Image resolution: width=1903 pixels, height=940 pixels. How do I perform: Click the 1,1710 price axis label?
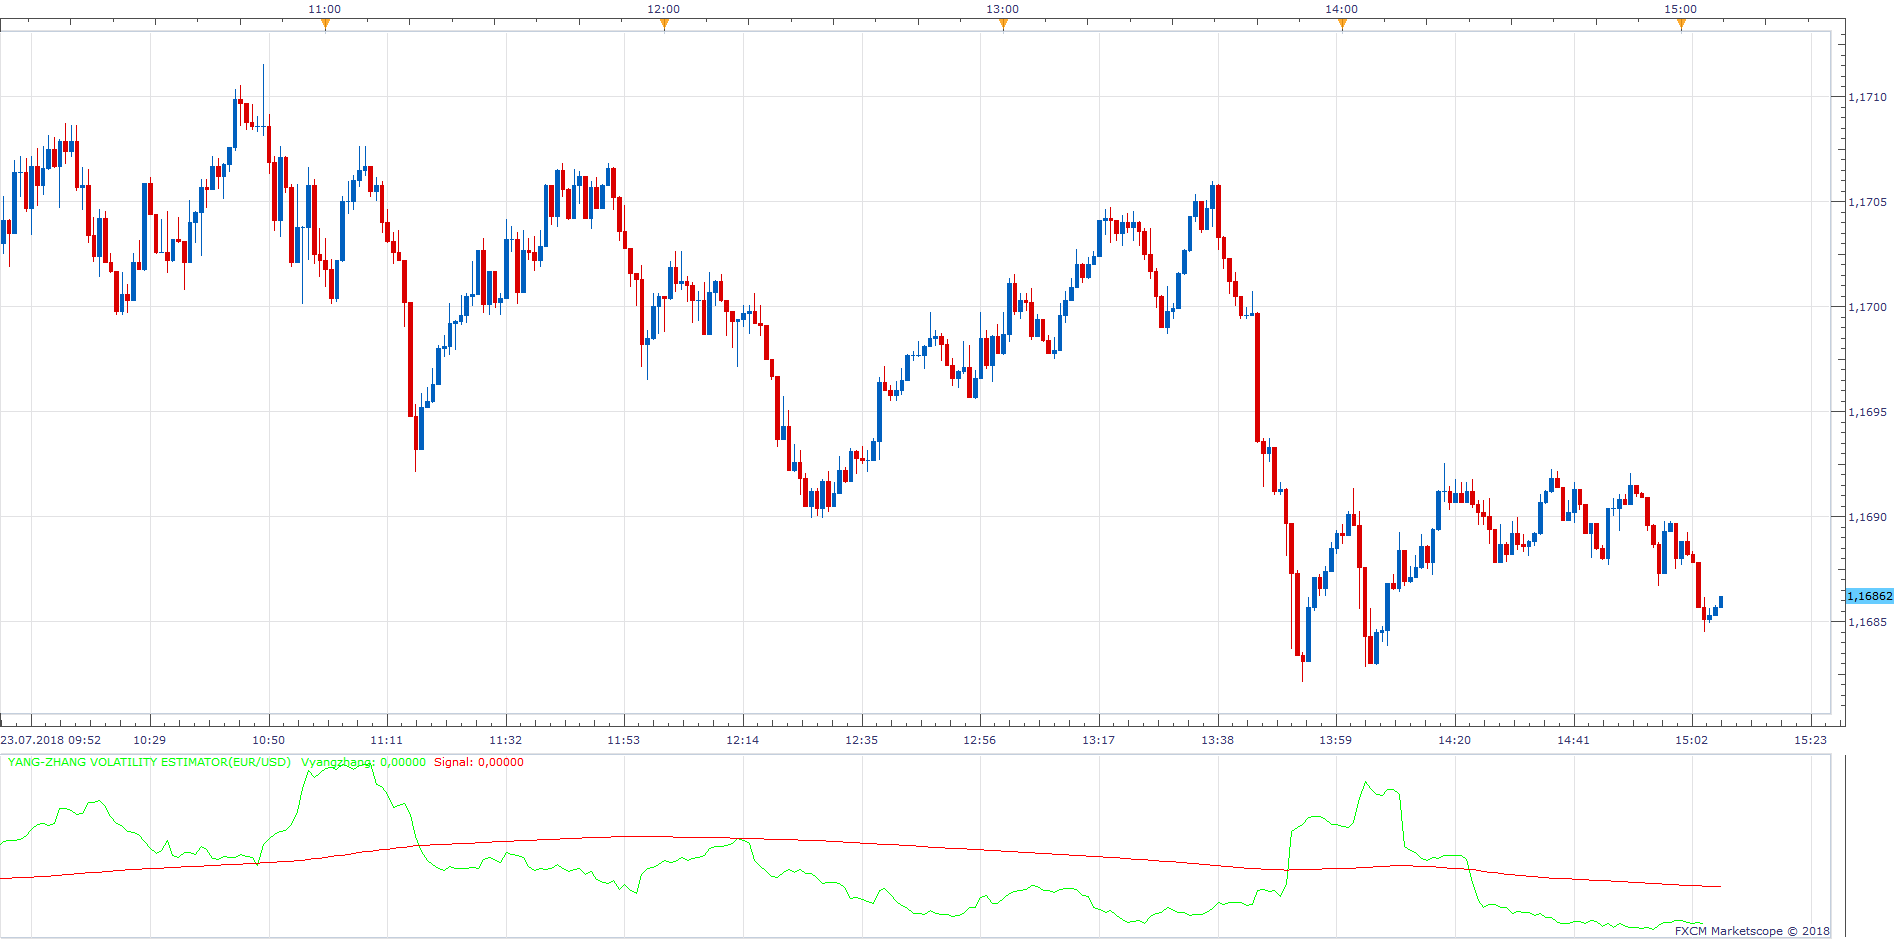click(1867, 97)
